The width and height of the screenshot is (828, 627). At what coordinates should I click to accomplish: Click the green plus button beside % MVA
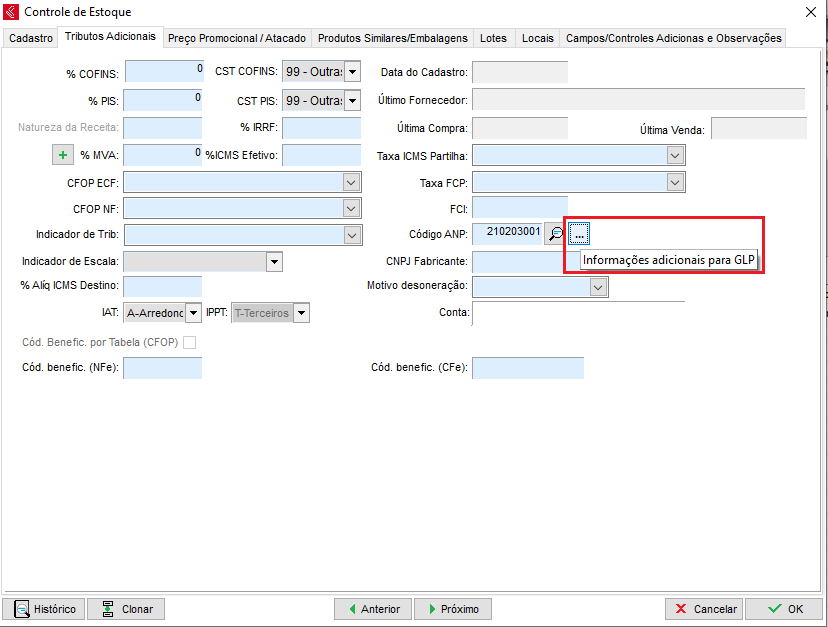pyautogui.click(x=63, y=155)
